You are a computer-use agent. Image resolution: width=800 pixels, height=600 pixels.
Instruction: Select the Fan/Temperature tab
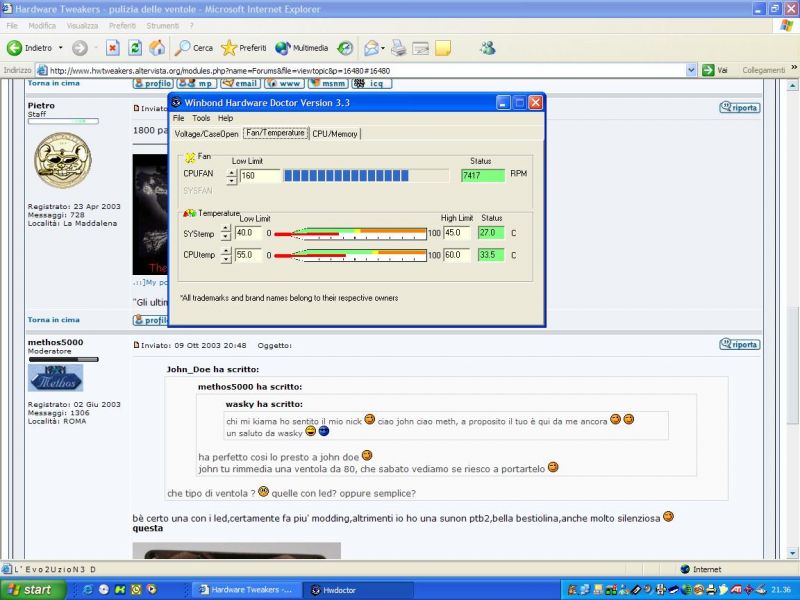click(276, 133)
